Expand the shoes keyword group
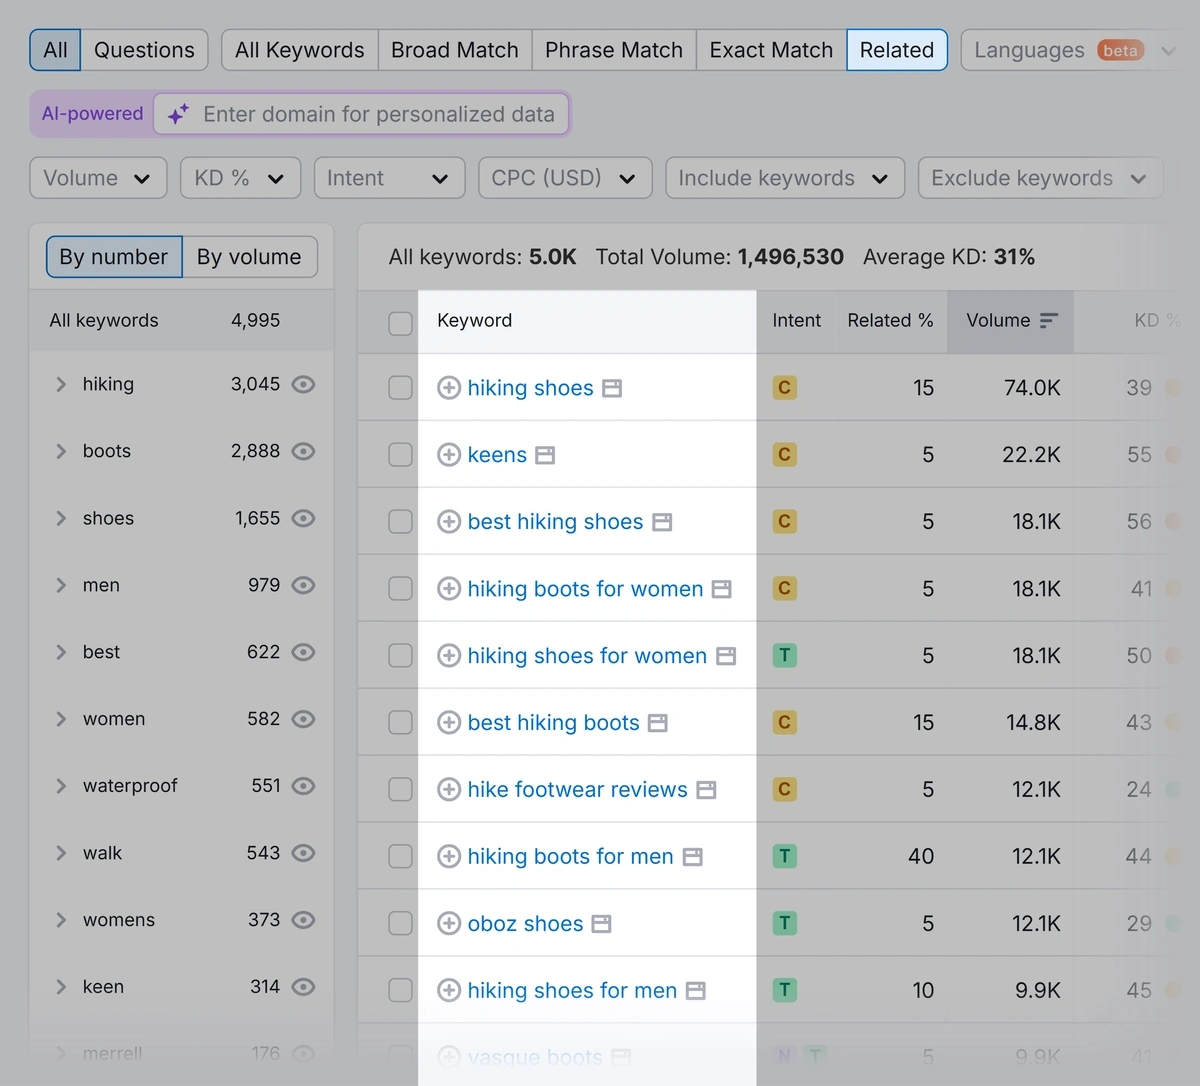 click(x=61, y=518)
